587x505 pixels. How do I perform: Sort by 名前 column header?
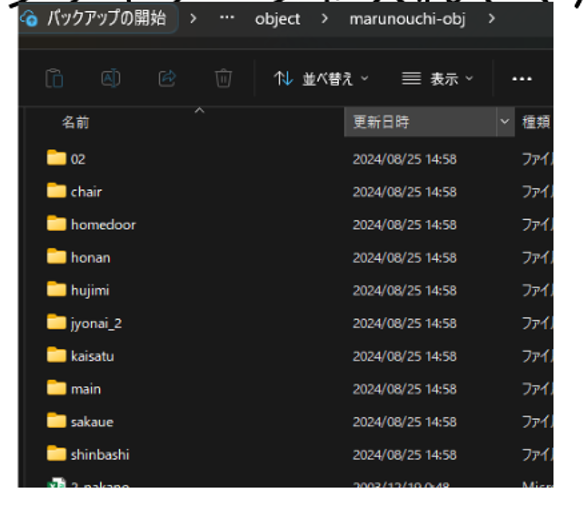pyautogui.click(x=76, y=122)
